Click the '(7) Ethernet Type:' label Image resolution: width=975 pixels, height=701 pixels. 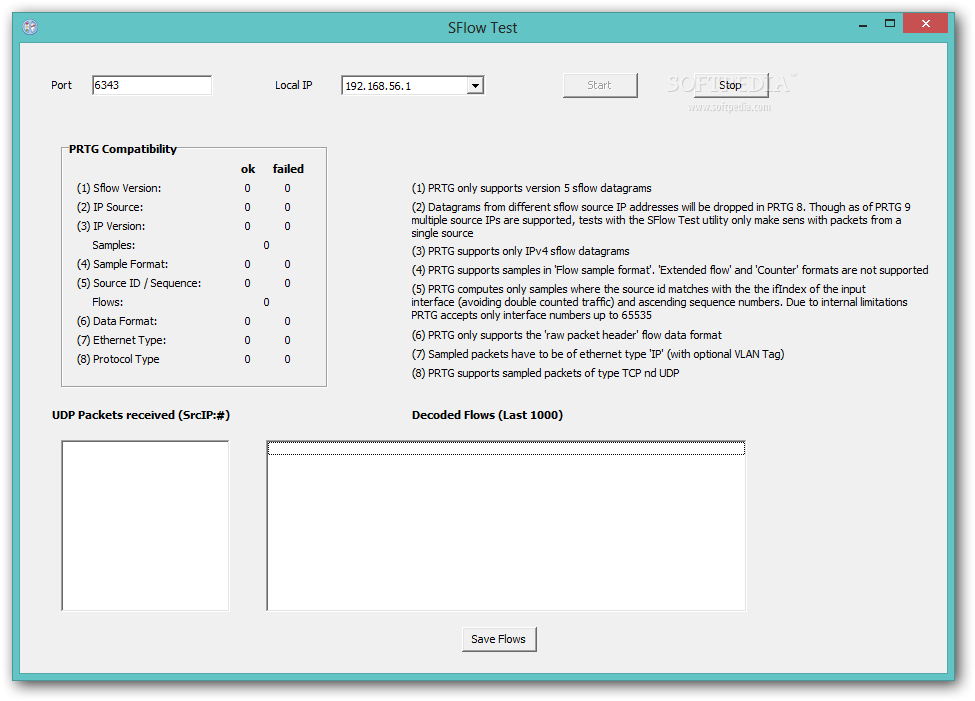tap(121, 340)
